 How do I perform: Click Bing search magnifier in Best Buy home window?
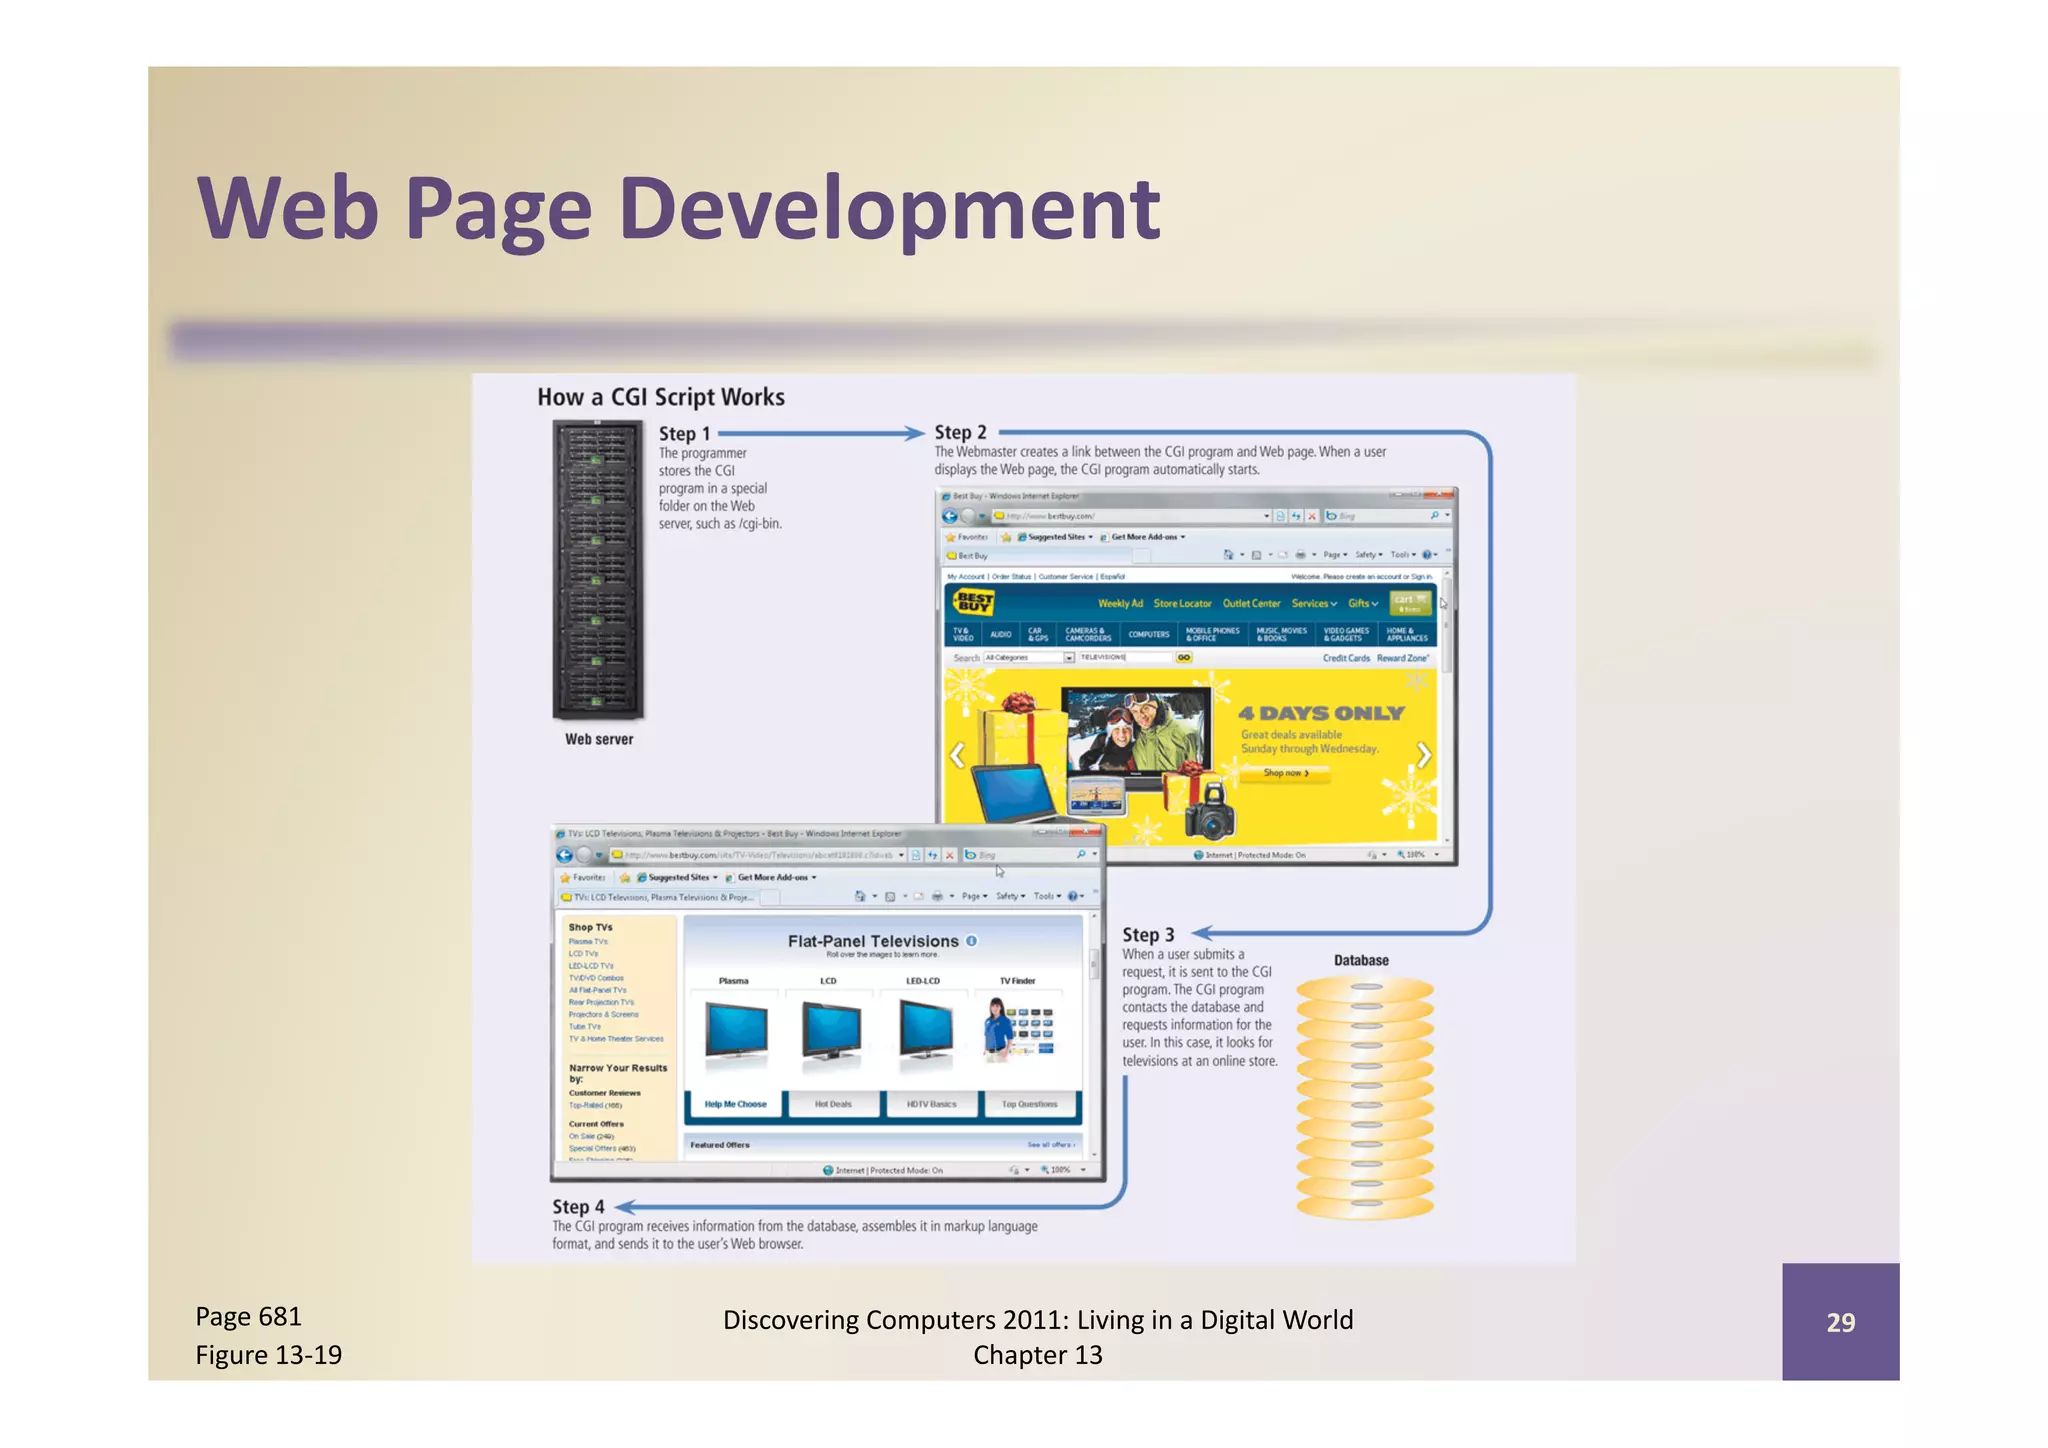click(x=1434, y=516)
